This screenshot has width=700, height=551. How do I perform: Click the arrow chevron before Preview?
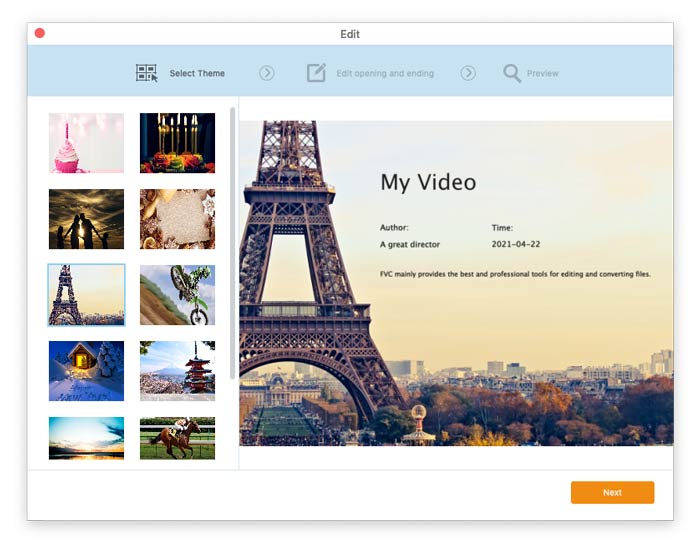tap(468, 73)
